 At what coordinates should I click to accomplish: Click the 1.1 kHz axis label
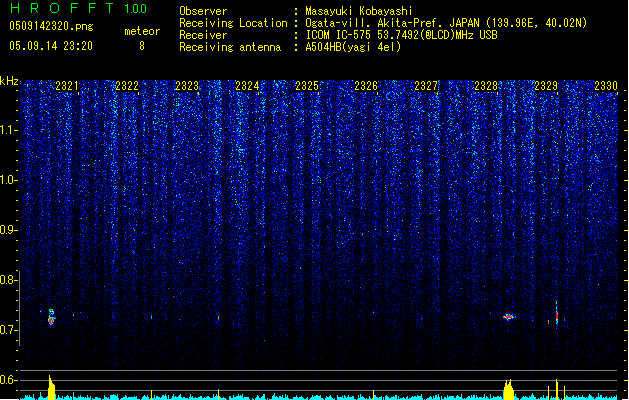(x=9, y=130)
